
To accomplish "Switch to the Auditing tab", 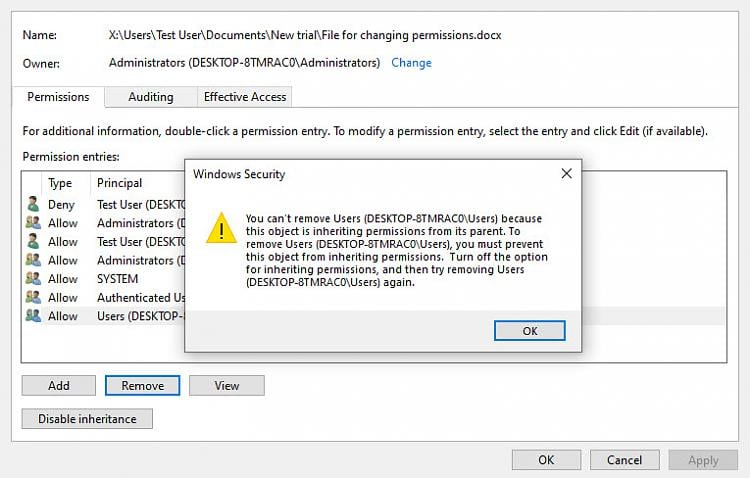I will 151,97.
